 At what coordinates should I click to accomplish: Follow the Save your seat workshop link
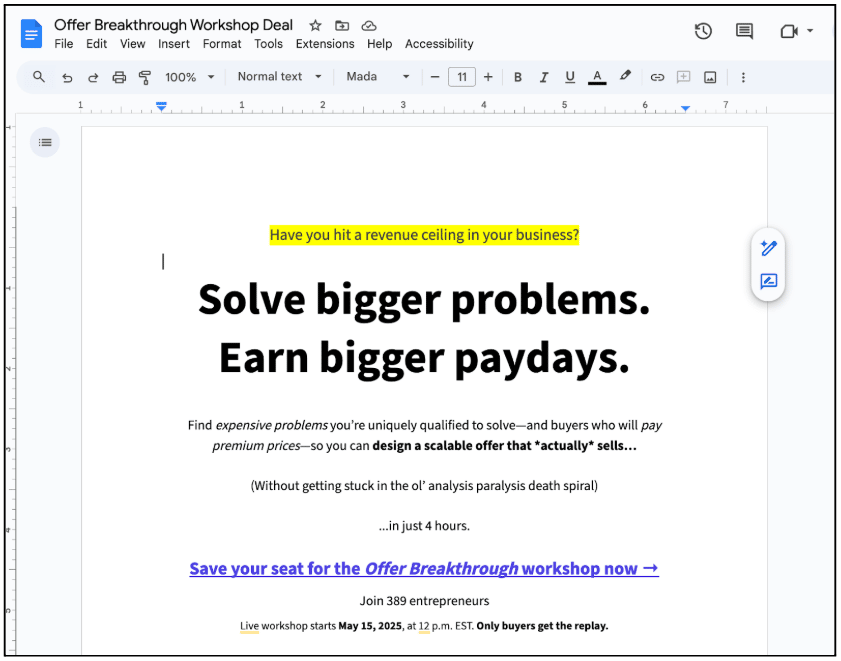pyautogui.click(x=423, y=569)
